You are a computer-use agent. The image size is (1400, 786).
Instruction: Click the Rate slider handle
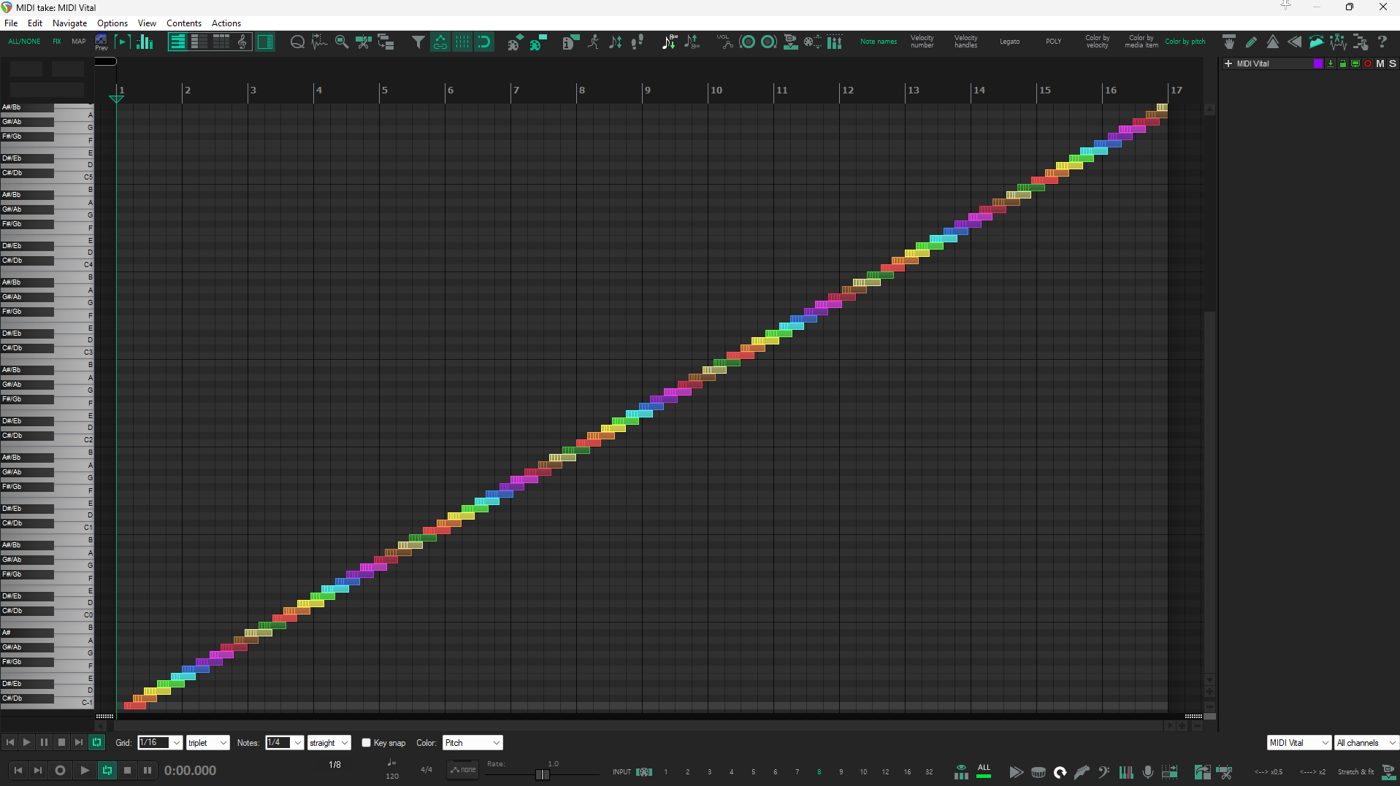click(542, 774)
